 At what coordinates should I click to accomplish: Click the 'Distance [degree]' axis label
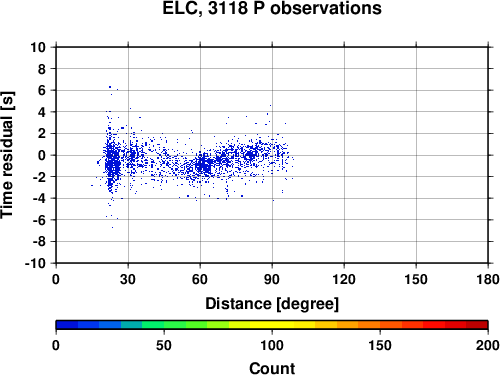coord(272,304)
